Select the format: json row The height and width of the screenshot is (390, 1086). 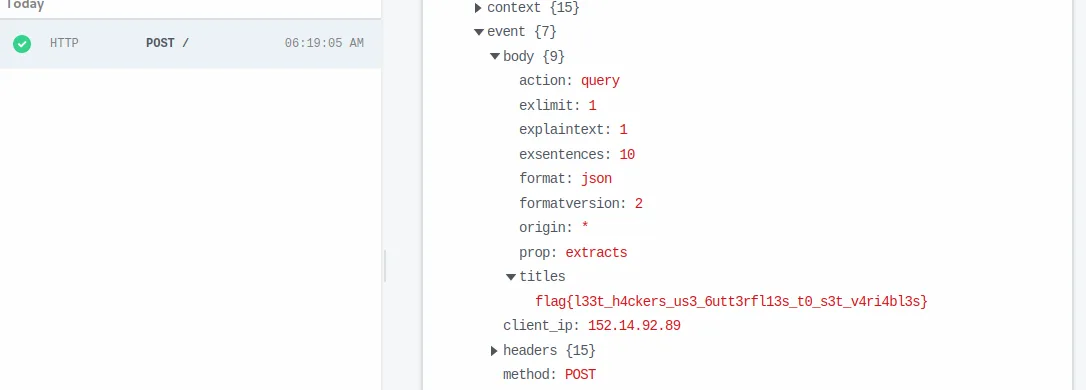click(x=565, y=179)
